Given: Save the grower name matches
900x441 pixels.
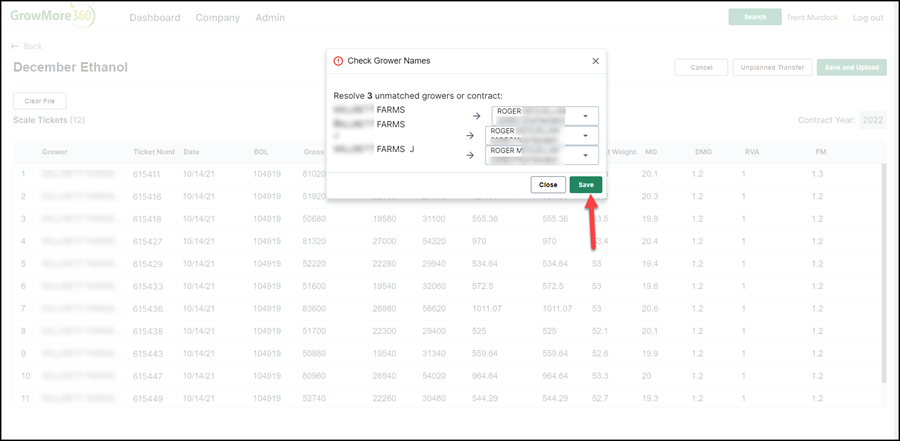Looking at the screenshot, I should tap(586, 185).
